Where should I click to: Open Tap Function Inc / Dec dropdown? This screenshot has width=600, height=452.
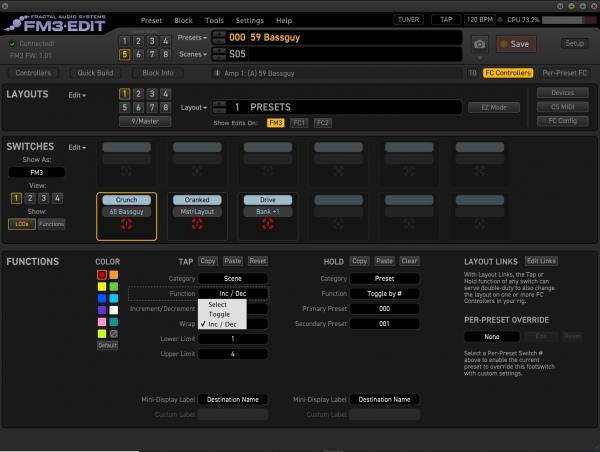pos(233,294)
